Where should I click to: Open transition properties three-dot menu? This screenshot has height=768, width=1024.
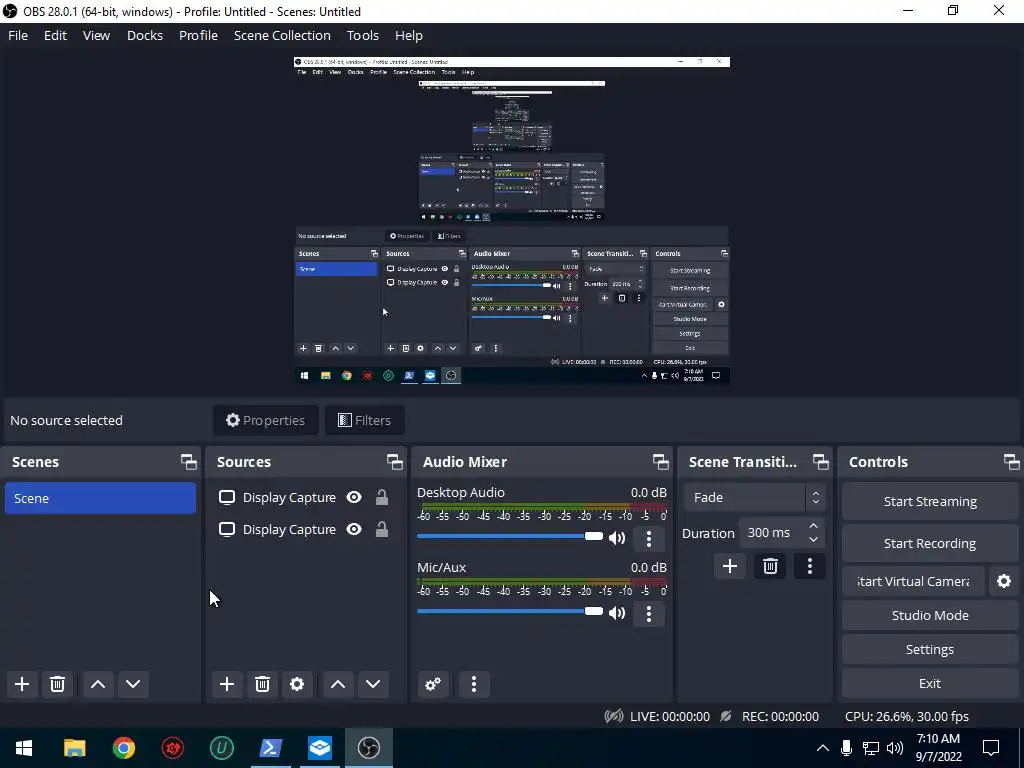coord(810,566)
